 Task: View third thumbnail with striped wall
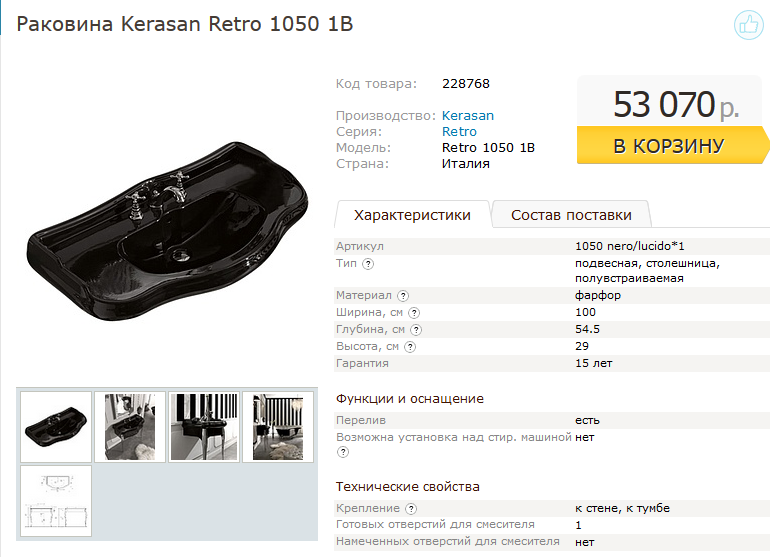click(204, 426)
